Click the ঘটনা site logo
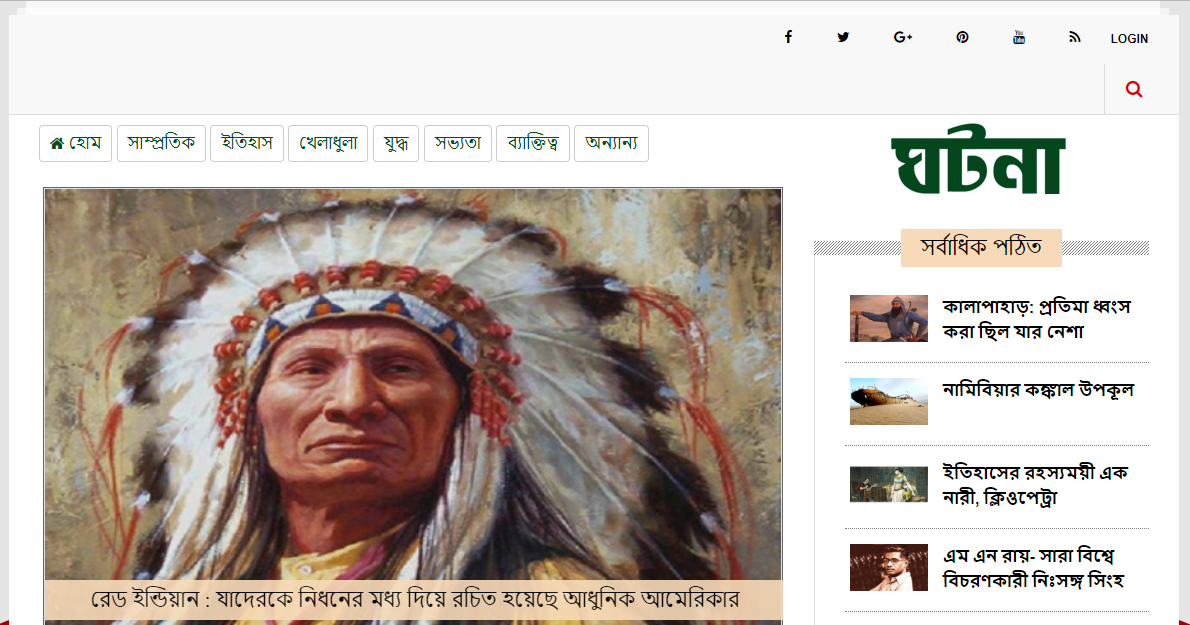 (979, 161)
